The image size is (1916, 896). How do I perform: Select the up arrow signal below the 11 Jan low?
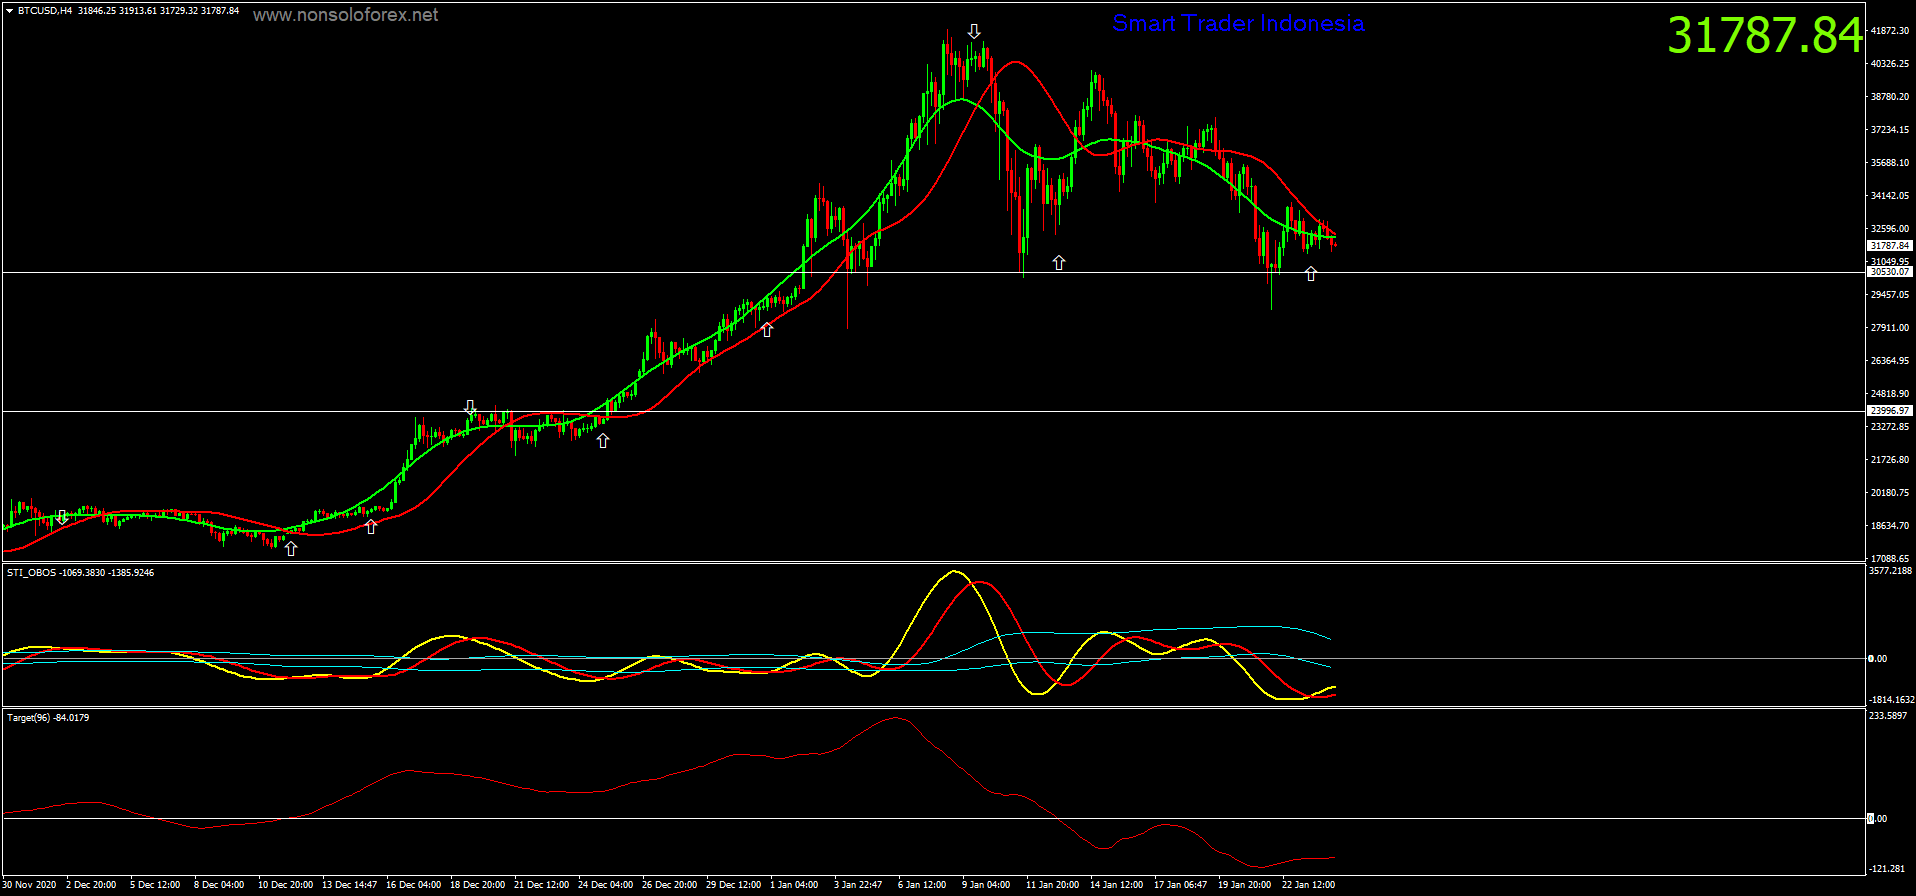[x=1059, y=263]
